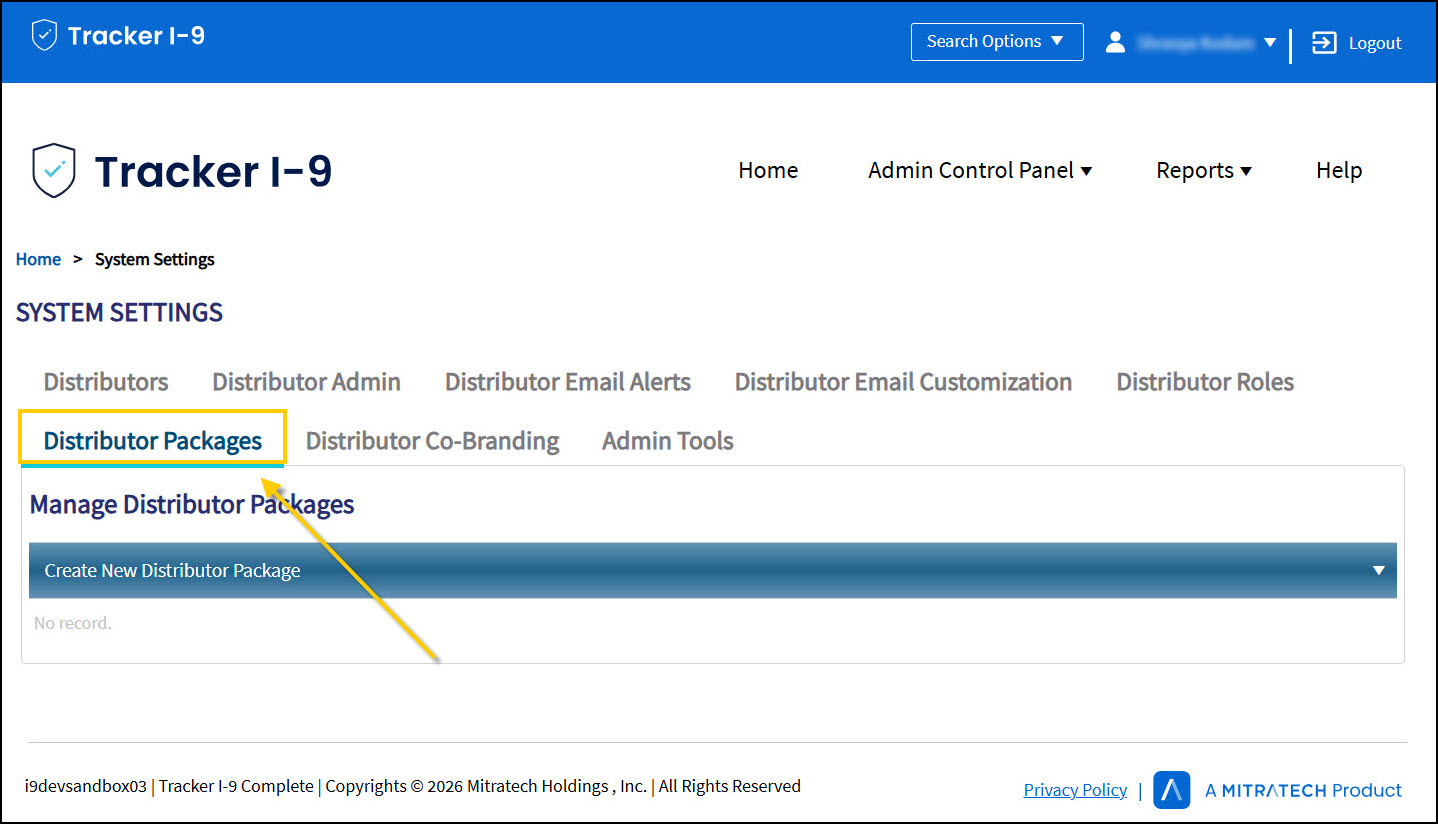Click the Mitratech logo icon in the footer
This screenshot has height=824, width=1438.
point(1171,790)
